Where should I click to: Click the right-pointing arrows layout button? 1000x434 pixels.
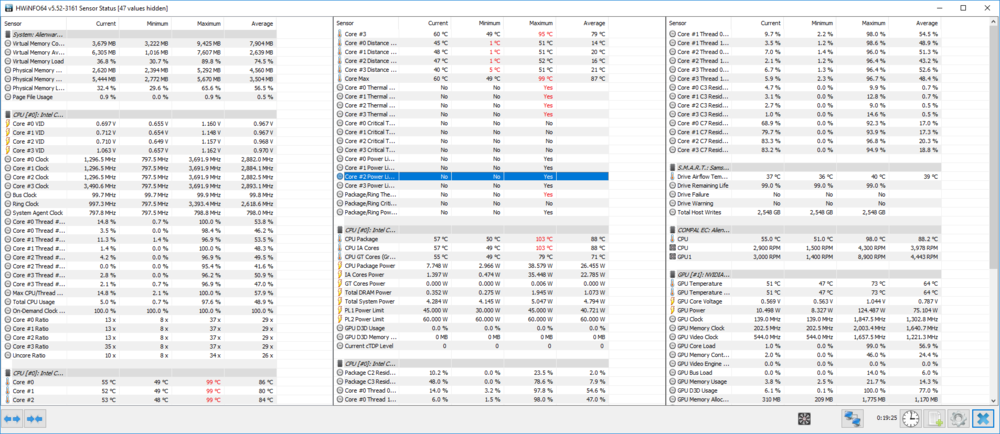point(36,418)
